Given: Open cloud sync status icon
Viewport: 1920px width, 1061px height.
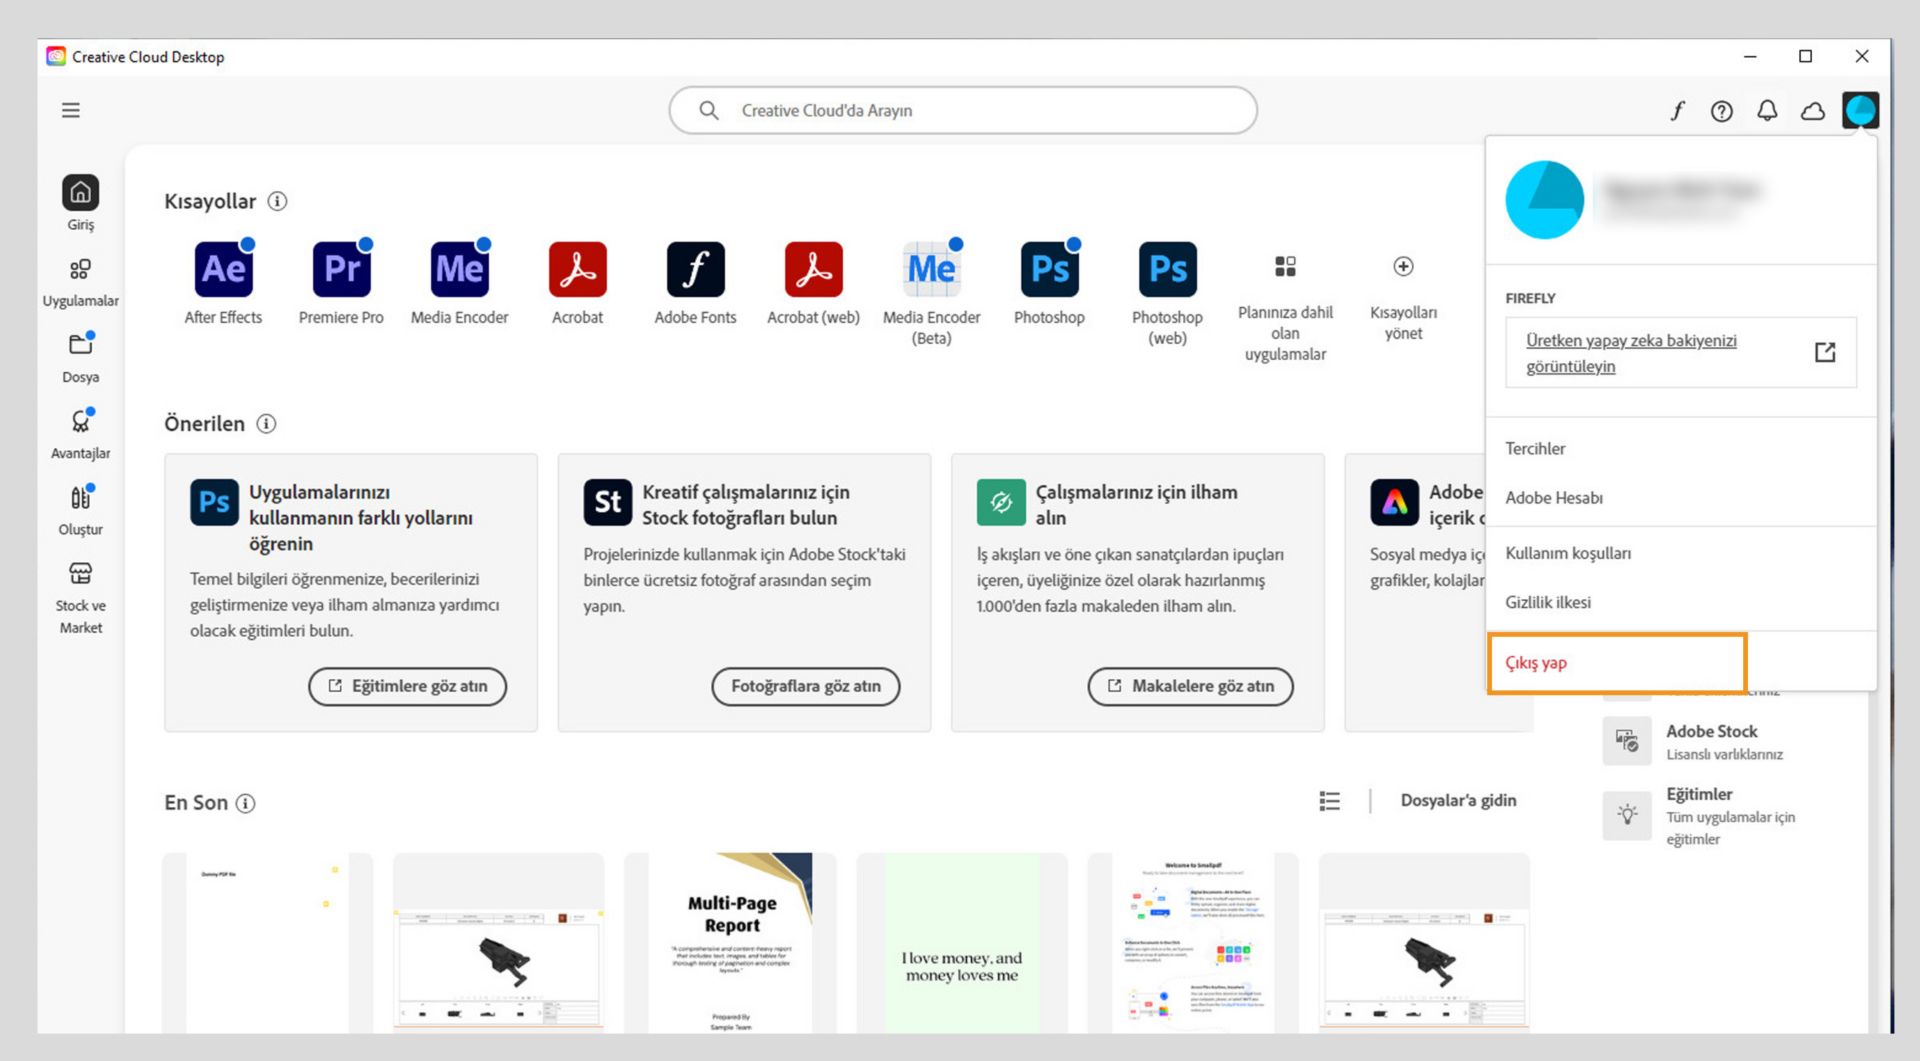Looking at the screenshot, I should (x=1813, y=111).
